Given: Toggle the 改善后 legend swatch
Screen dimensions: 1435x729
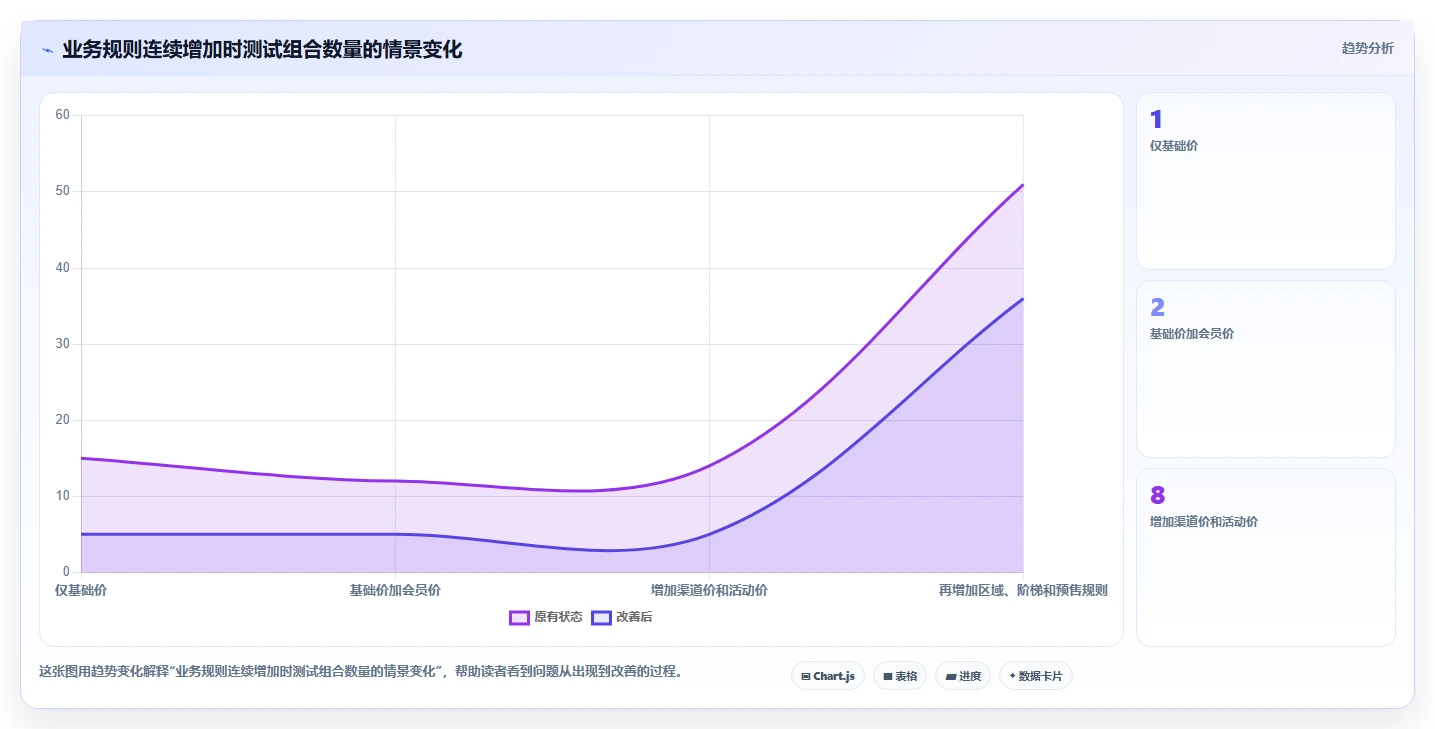Looking at the screenshot, I should click(x=601, y=618).
